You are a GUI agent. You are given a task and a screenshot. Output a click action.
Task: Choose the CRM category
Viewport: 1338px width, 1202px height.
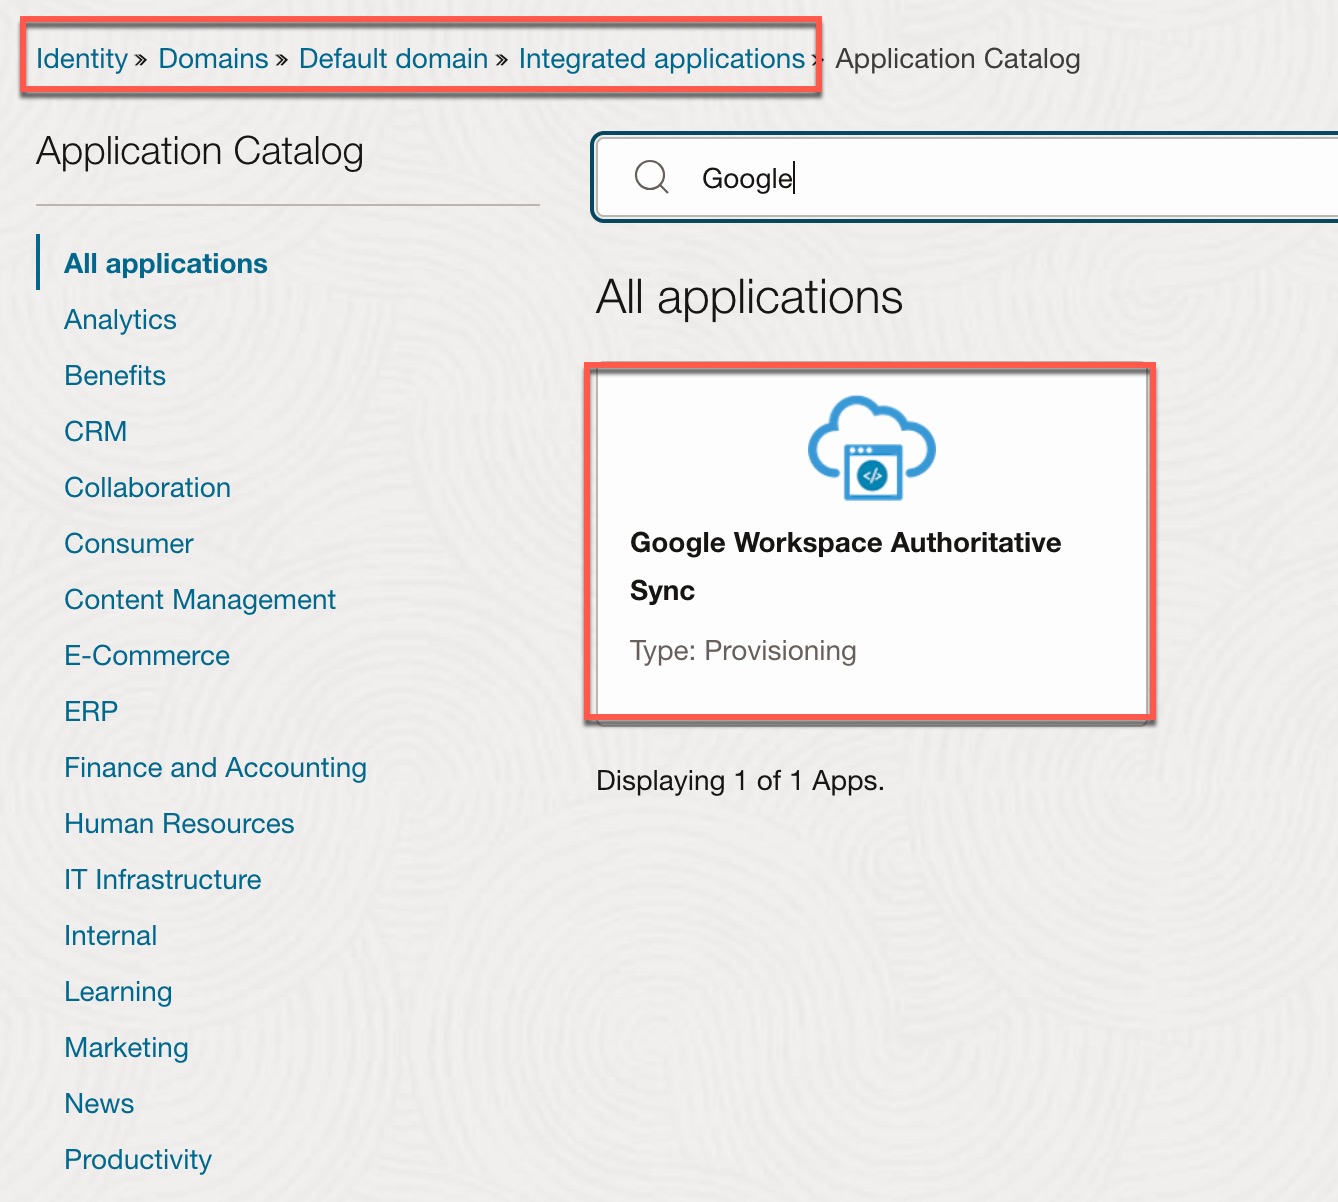coord(96,432)
